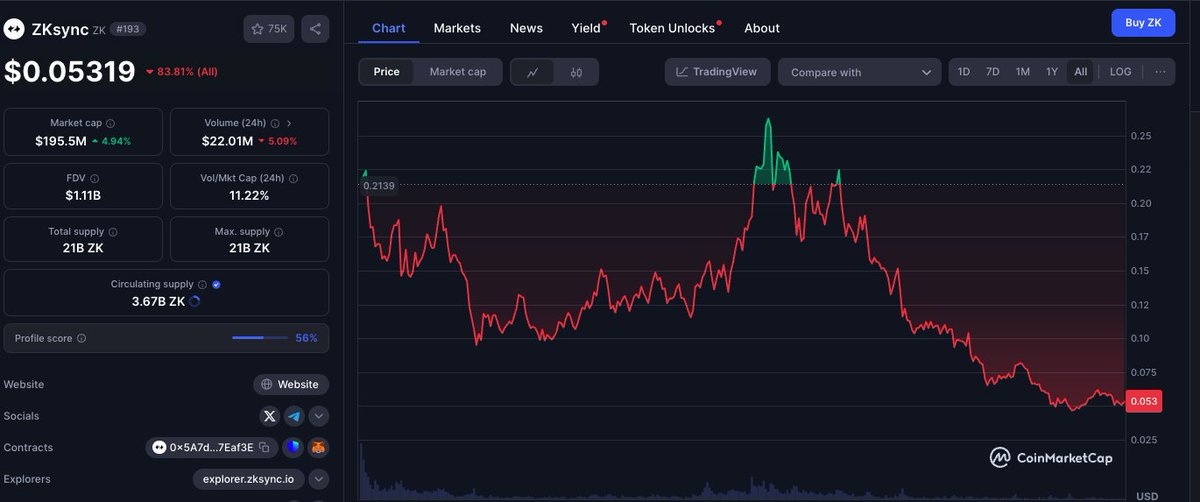The height and width of the screenshot is (502, 1200).
Task: Switch to line chart icon
Action: coord(534,72)
